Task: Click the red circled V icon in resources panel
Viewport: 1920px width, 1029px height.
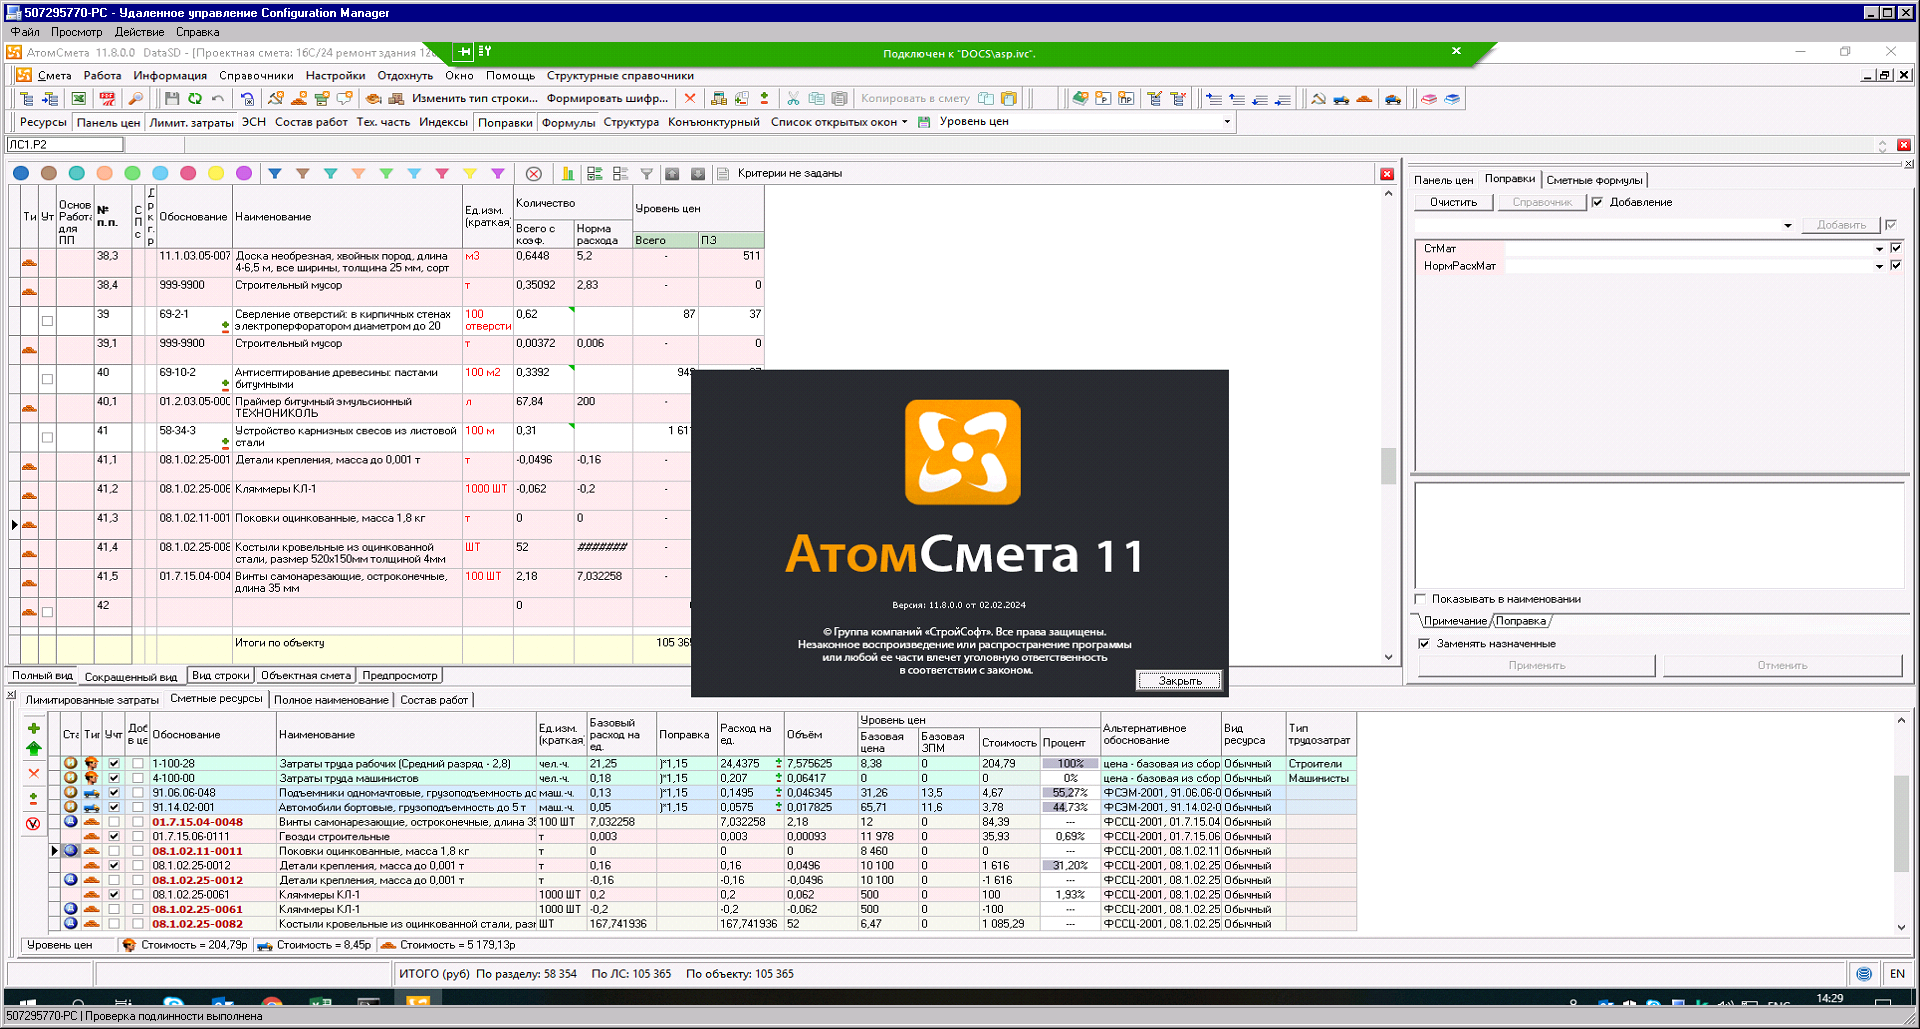Action: [x=33, y=824]
